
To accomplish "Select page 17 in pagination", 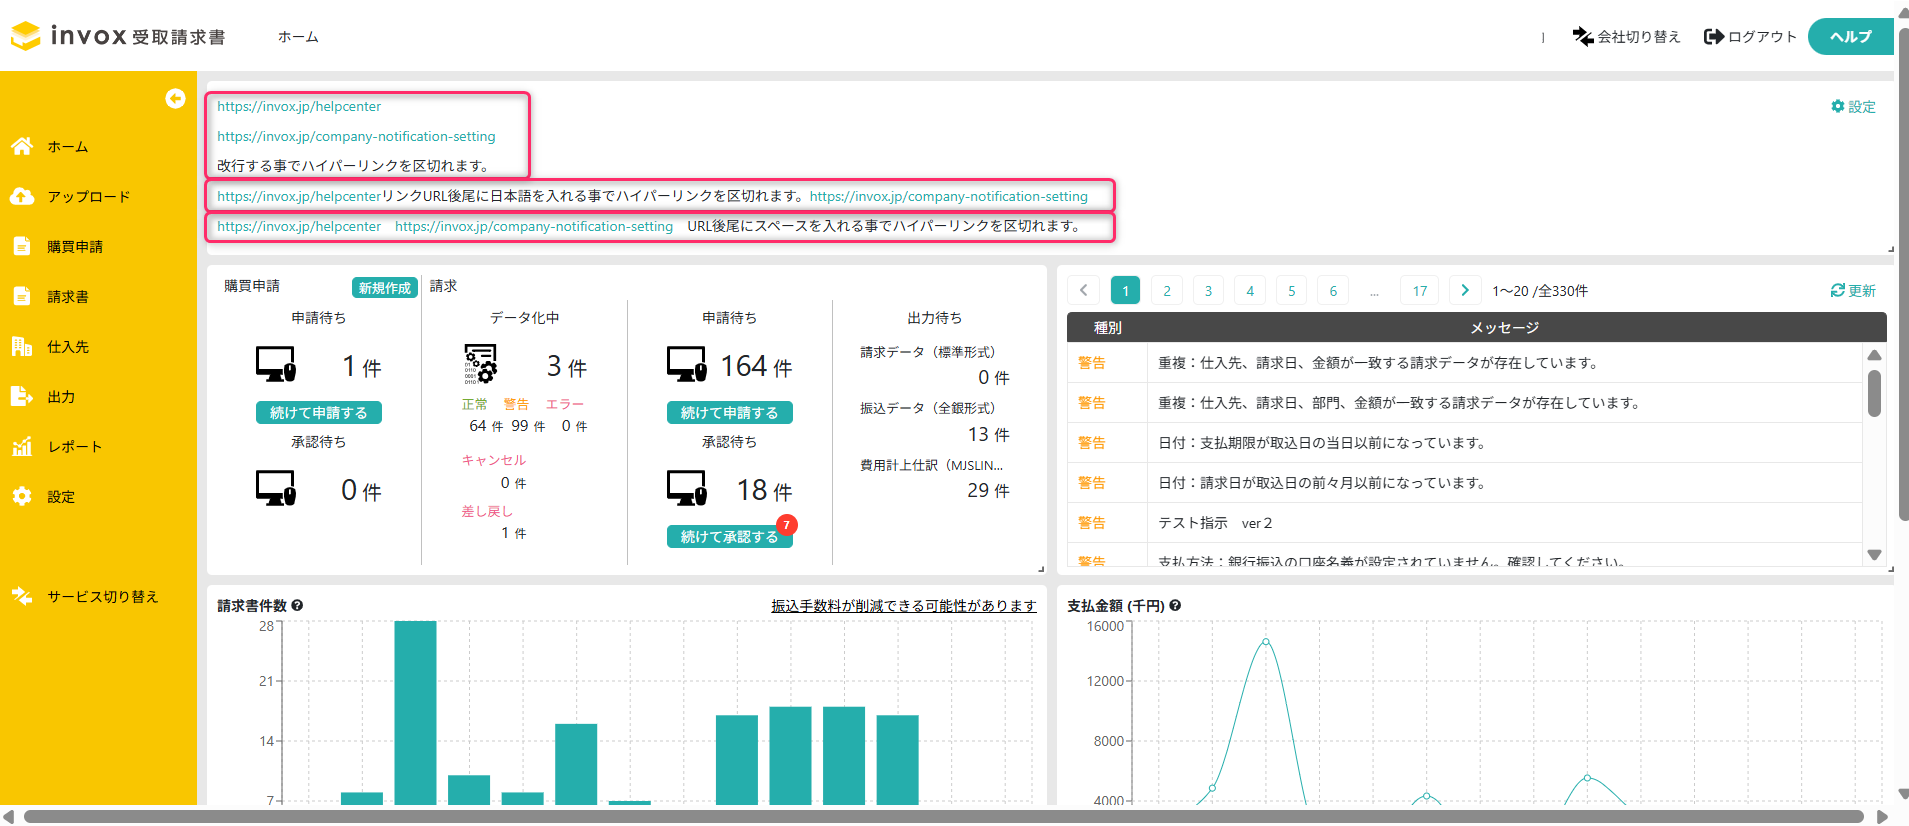I will (x=1419, y=291).
